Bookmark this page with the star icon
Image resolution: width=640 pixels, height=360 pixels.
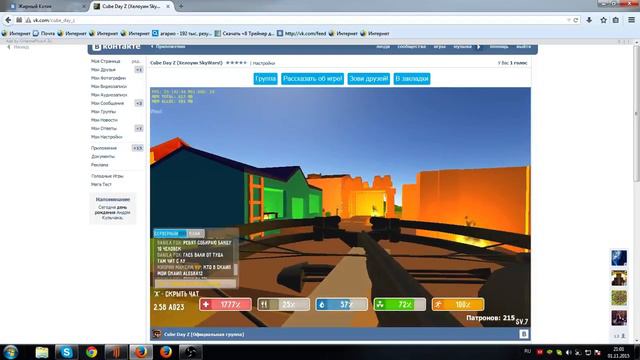click(603, 20)
